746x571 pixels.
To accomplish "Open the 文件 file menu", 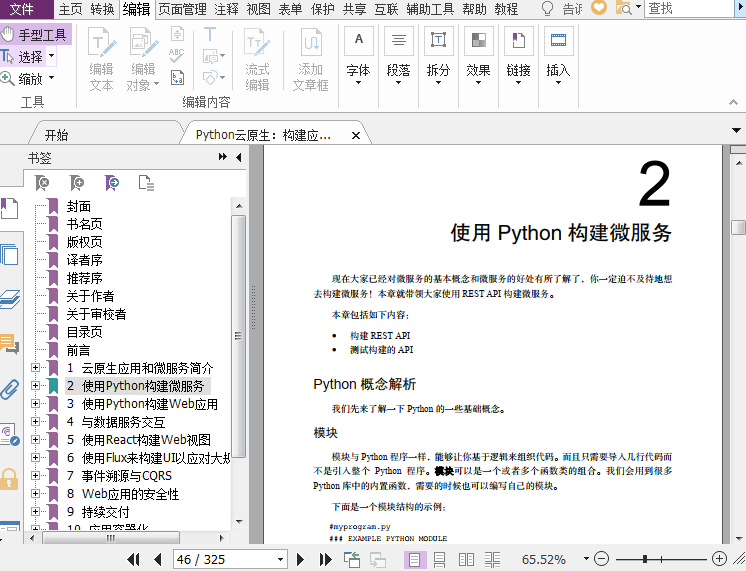I will point(22,9).
